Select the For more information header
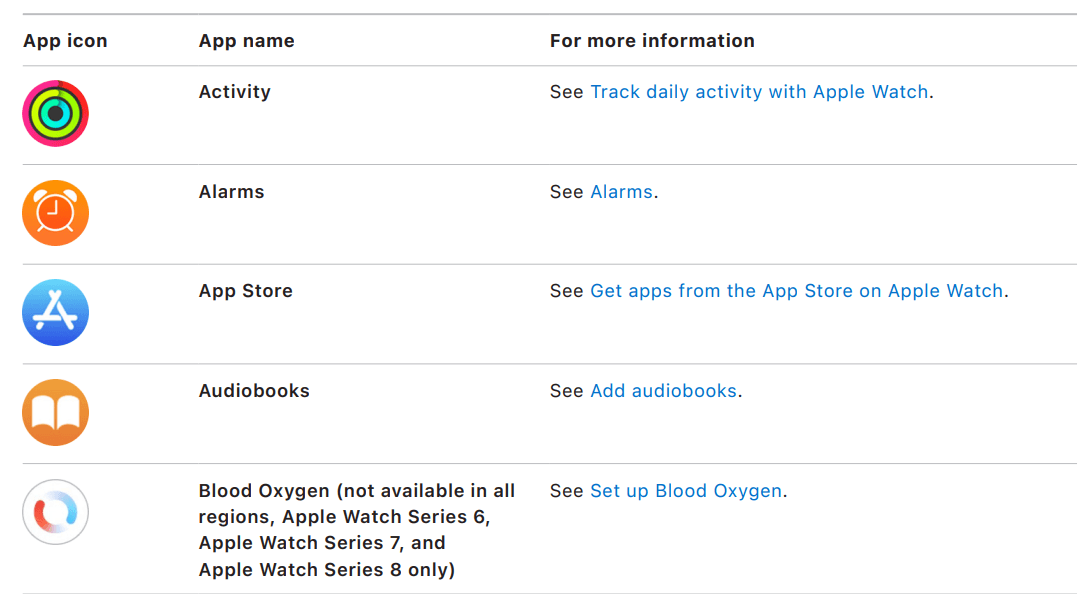1091x594 pixels. (652, 40)
